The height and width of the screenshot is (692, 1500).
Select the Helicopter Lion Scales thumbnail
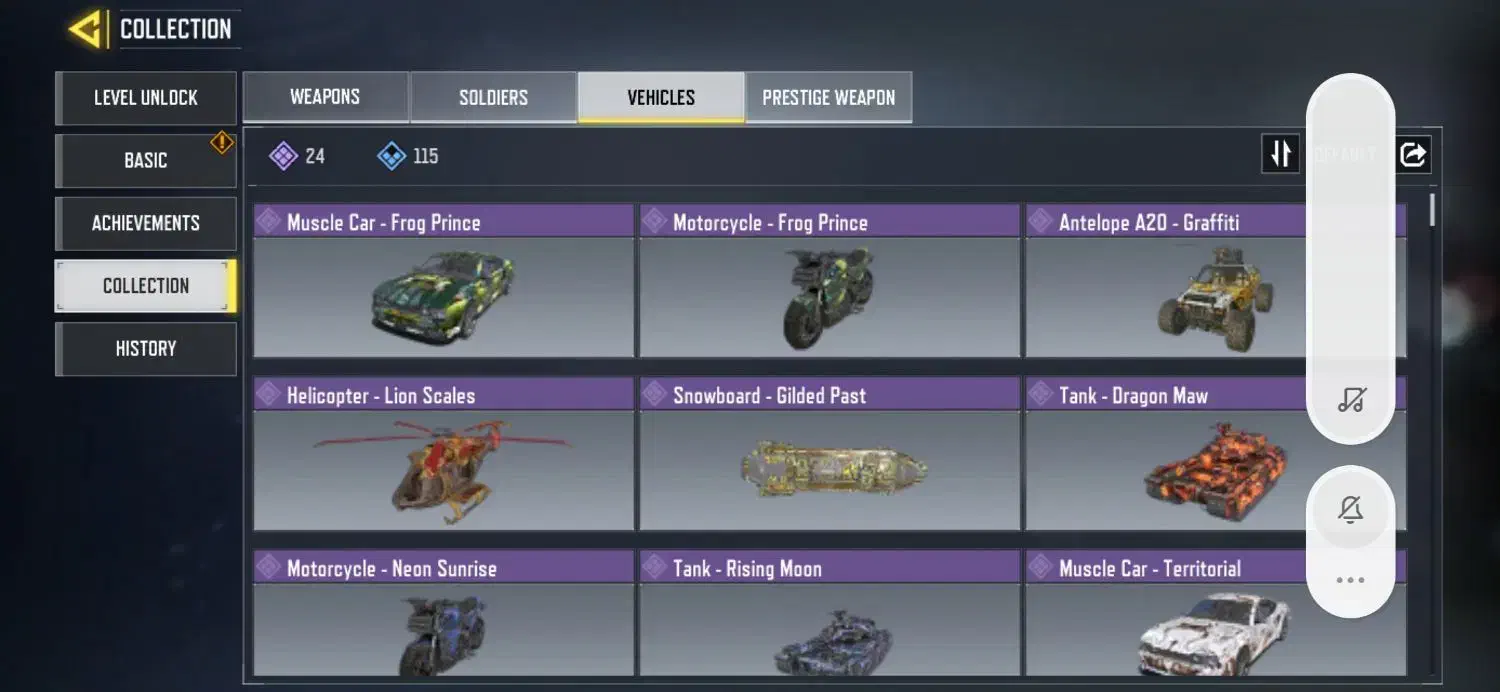point(443,470)
